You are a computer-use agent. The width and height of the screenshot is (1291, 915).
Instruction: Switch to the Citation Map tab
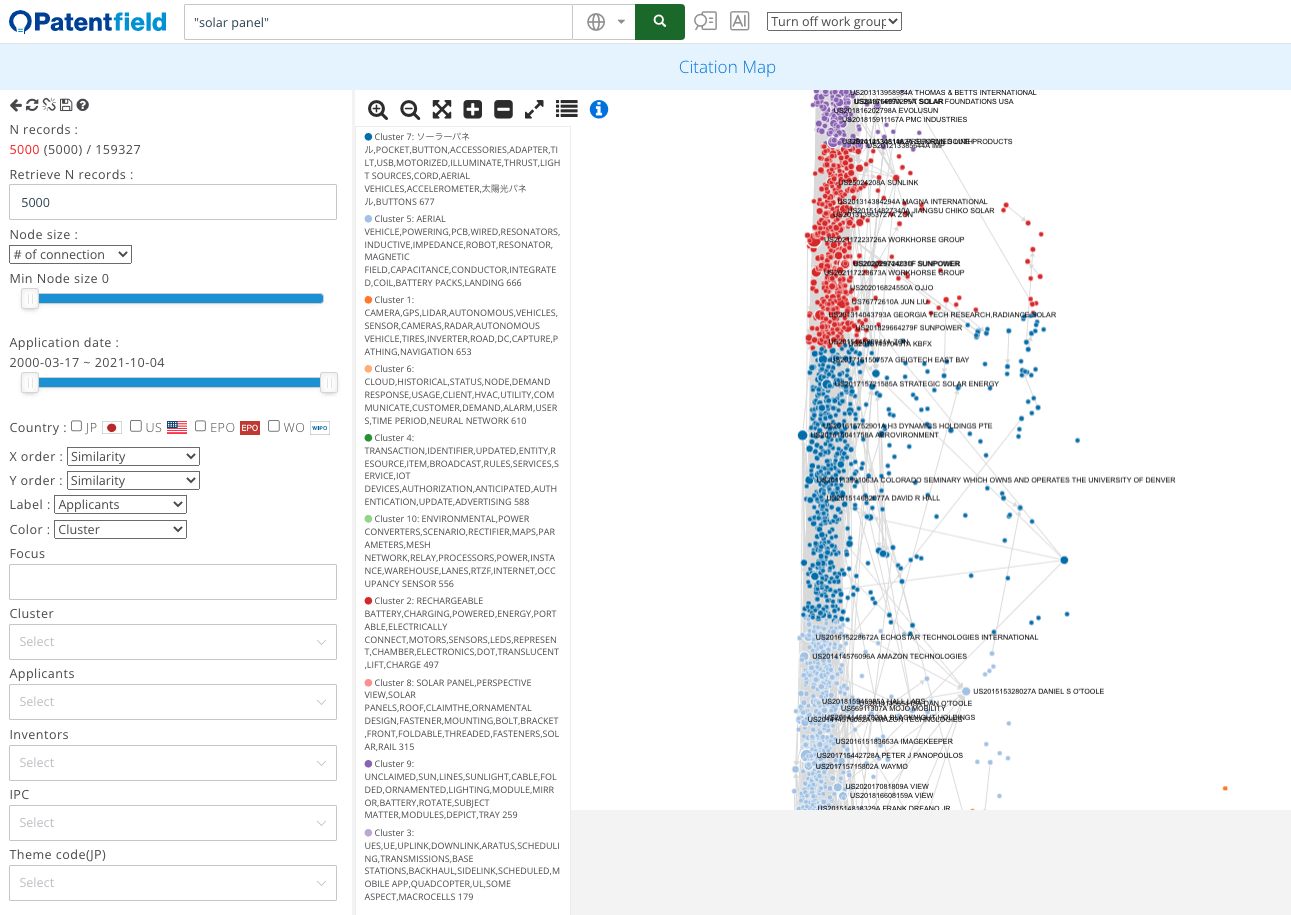pyautogui.click(x=727, y=66)
